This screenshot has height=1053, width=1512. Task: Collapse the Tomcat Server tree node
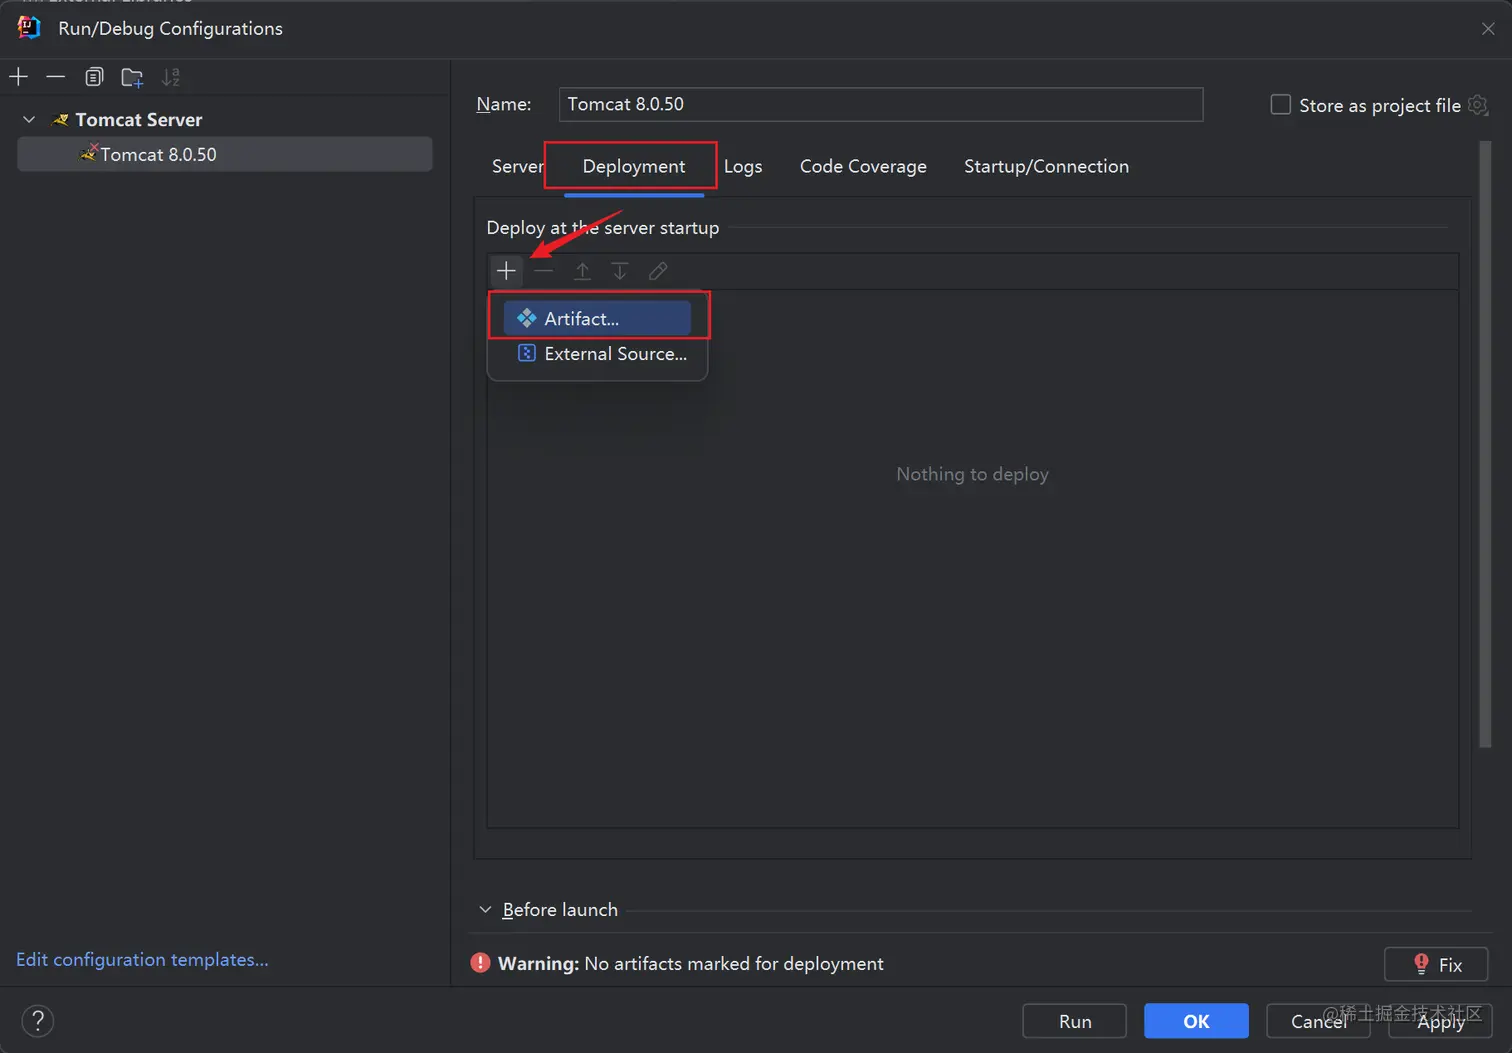pyautogui.click(x=29, y=120)
